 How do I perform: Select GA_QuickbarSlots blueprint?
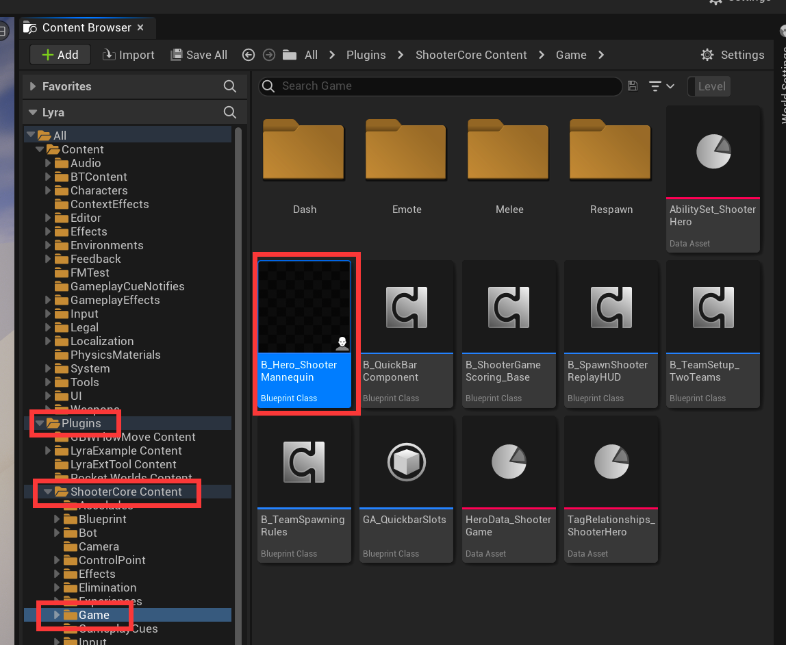407,489
